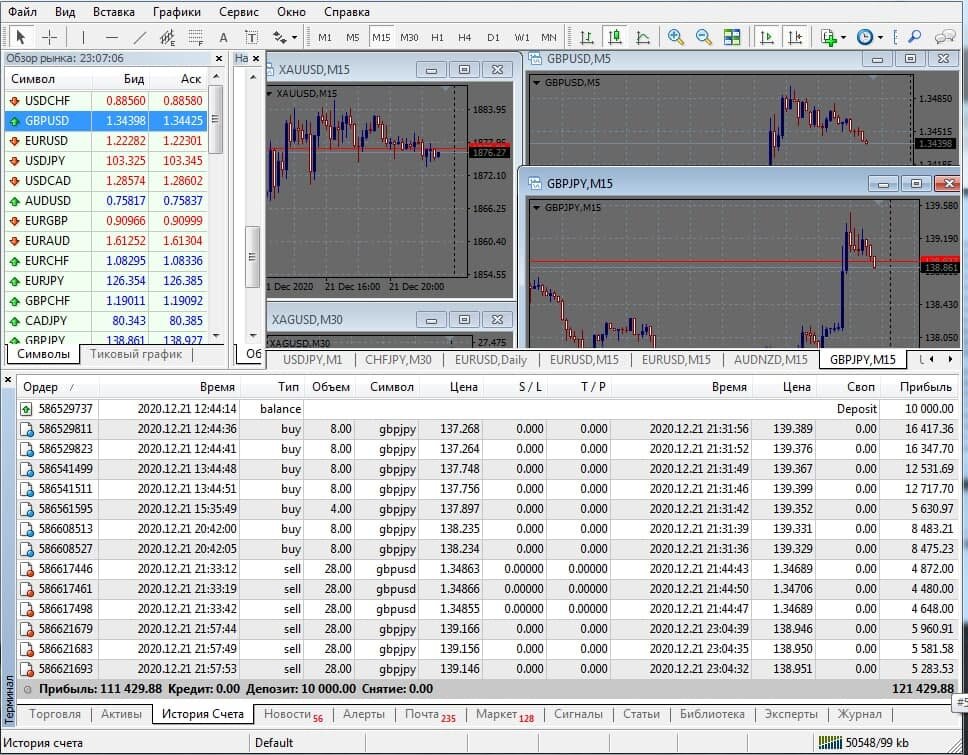Pick the Vertical Line drawing tool

(x=83, y=37)
